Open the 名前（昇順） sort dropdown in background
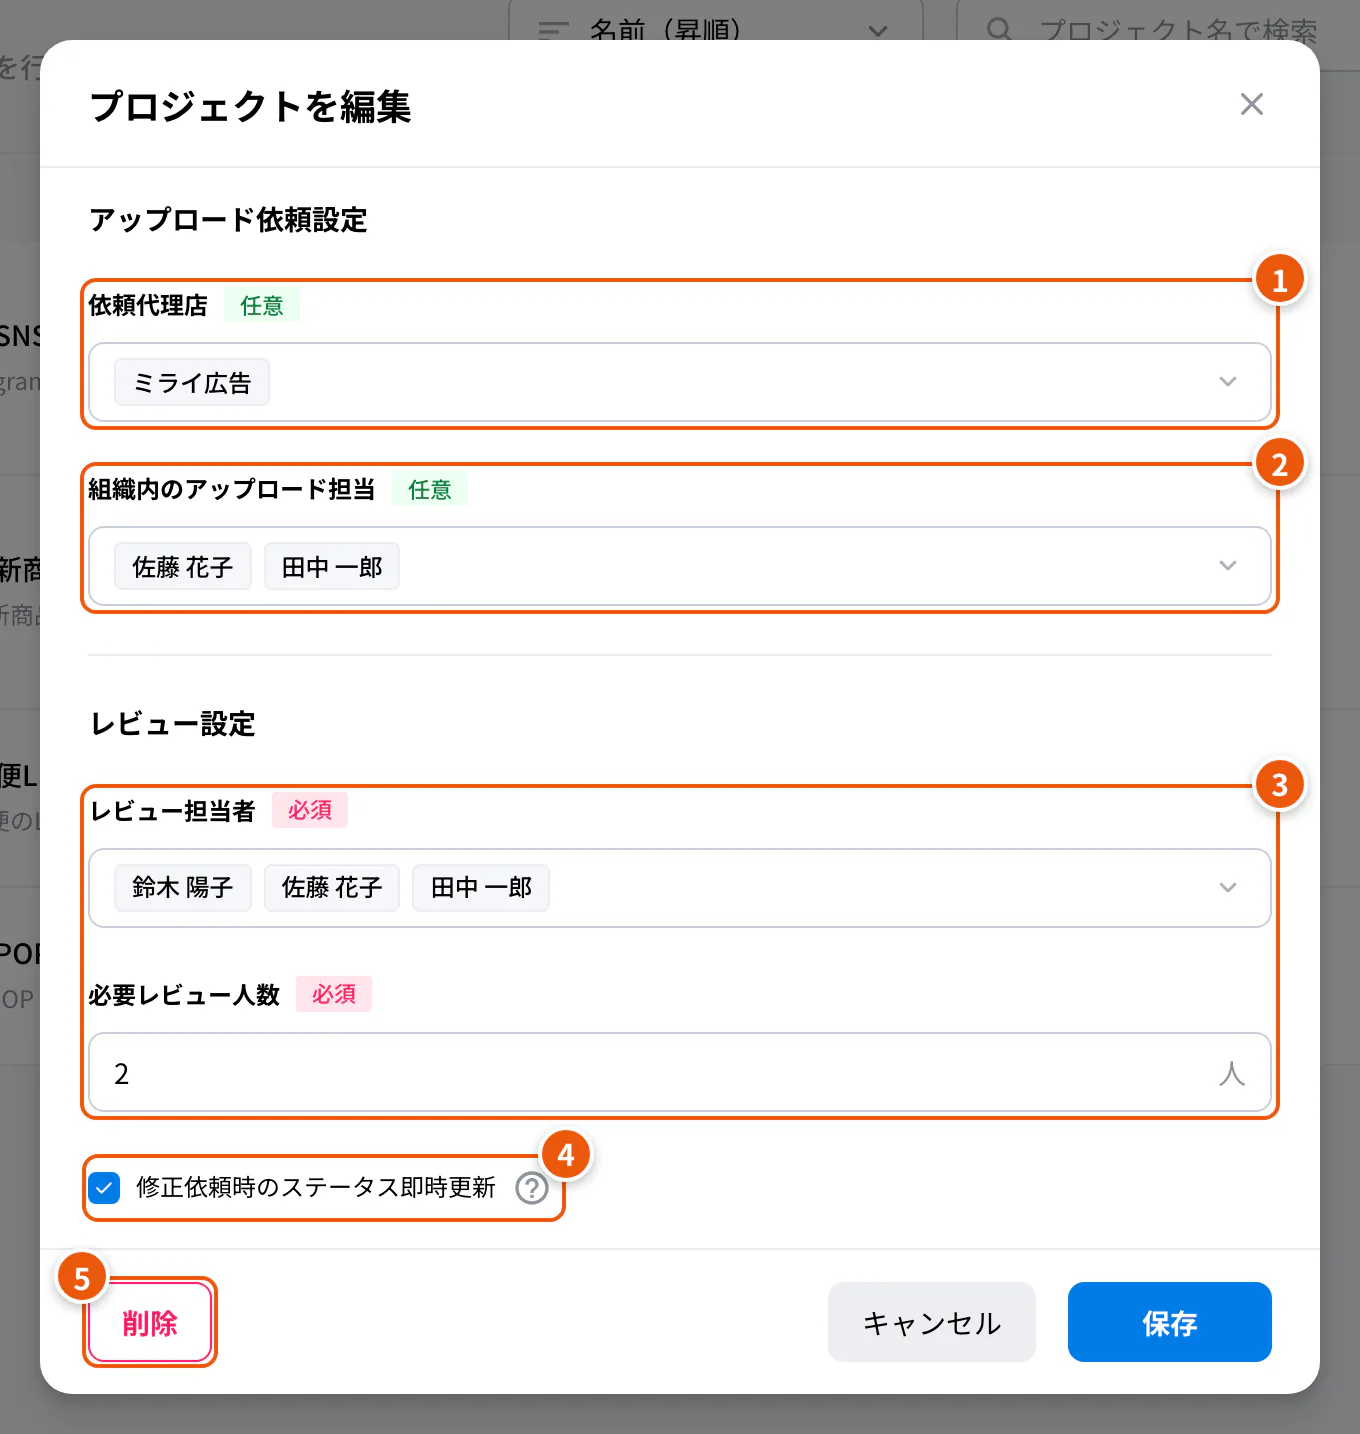This screenshot has width=1360, height=1434. pyautogui.click(x=716, y=20)
